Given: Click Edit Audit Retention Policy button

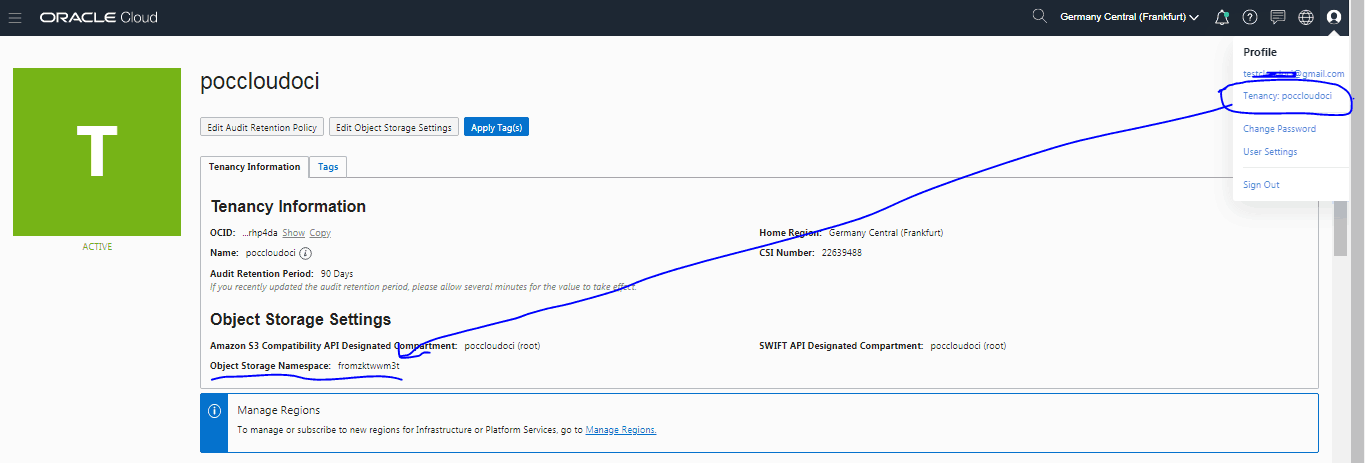Looking at the screenshot, I should pyautogui.click(x=262, y=127).
